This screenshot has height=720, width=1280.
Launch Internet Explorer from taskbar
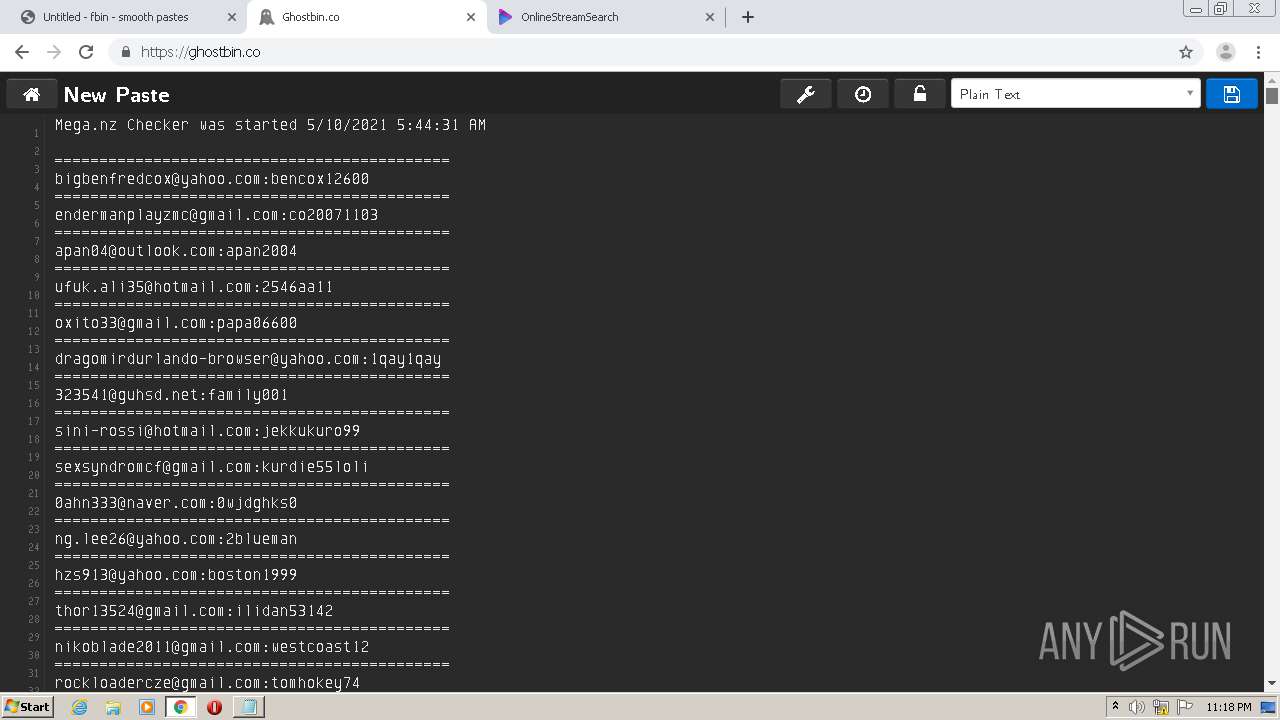point(79,707)
